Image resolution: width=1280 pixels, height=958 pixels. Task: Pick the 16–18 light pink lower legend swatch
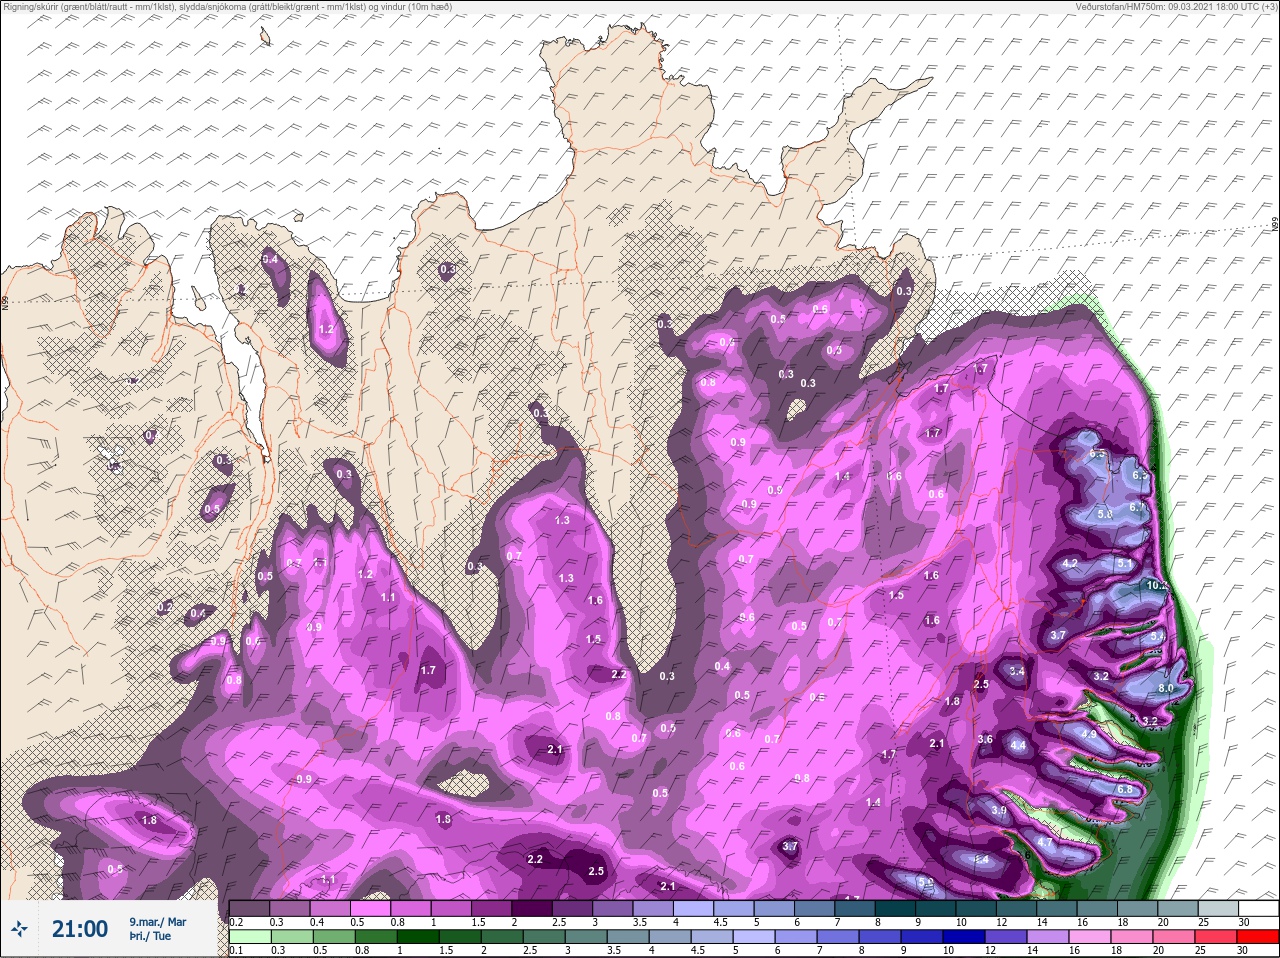1090,937
